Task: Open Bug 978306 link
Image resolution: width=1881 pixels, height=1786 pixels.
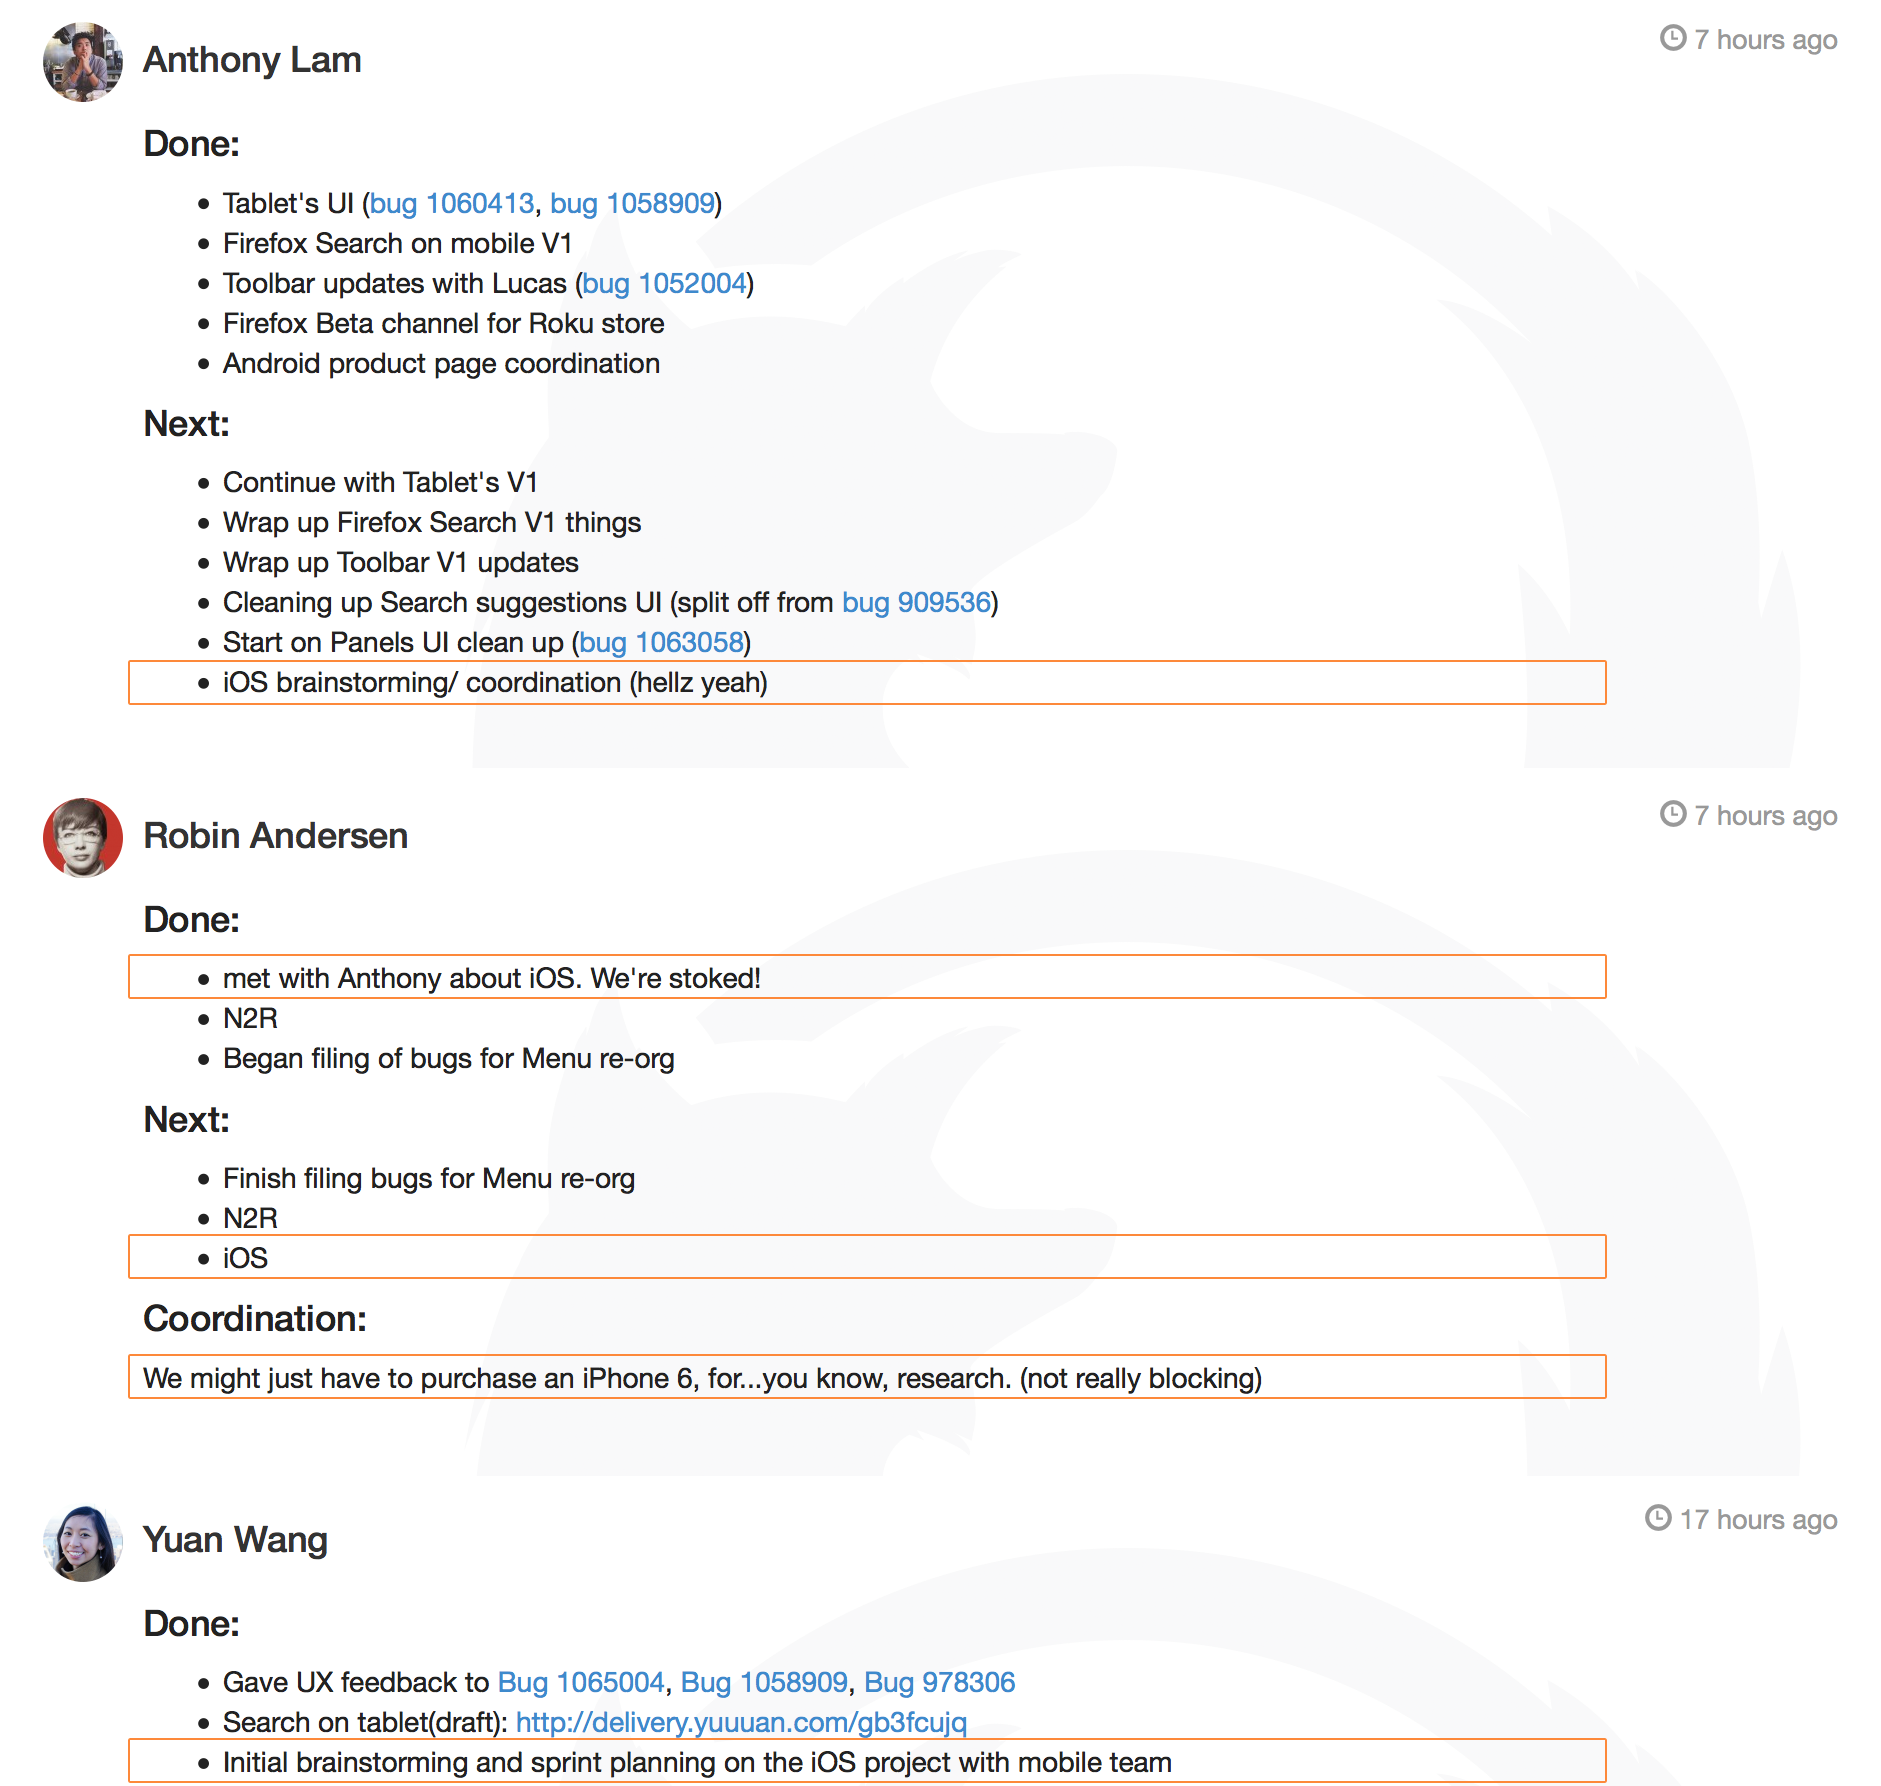Action: tap(939, 1682)
